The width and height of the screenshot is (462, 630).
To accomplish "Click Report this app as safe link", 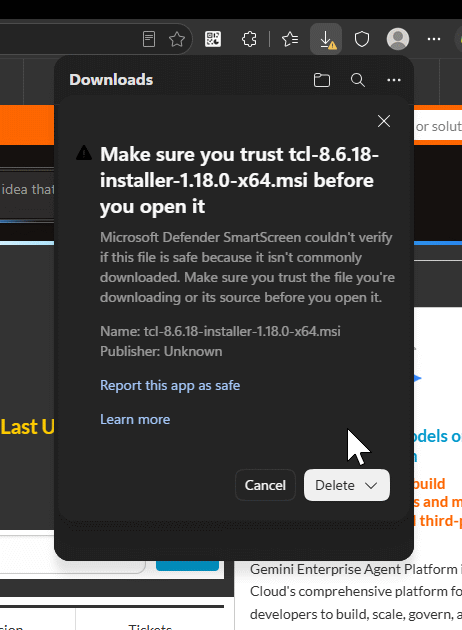I will click(x=170, y=385).
